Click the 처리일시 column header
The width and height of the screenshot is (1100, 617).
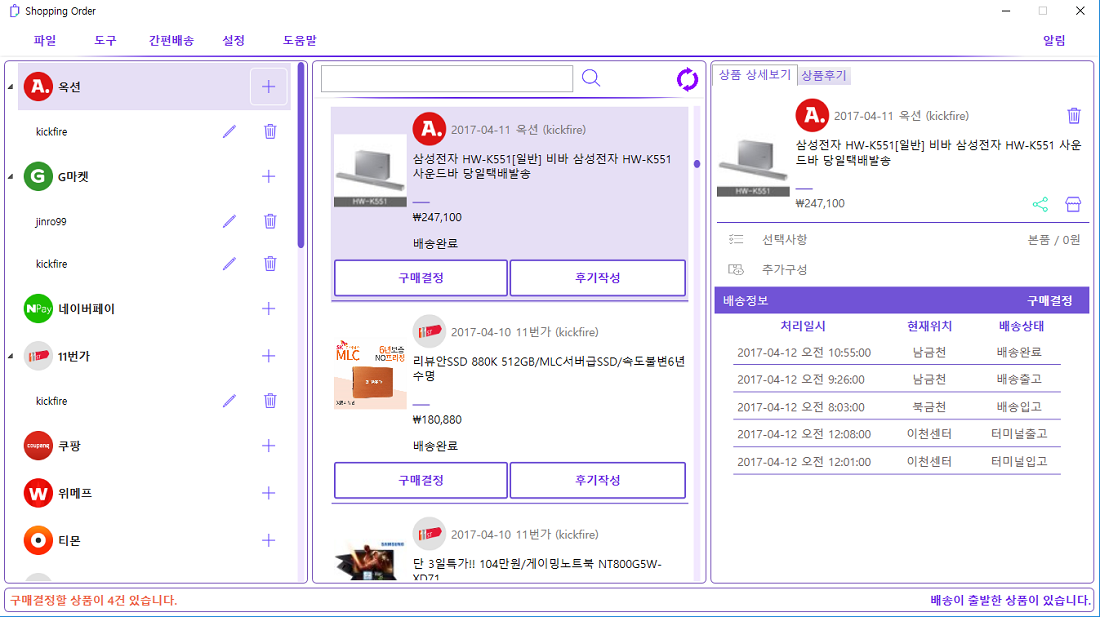pyautogui.click(x=803, y=326)
